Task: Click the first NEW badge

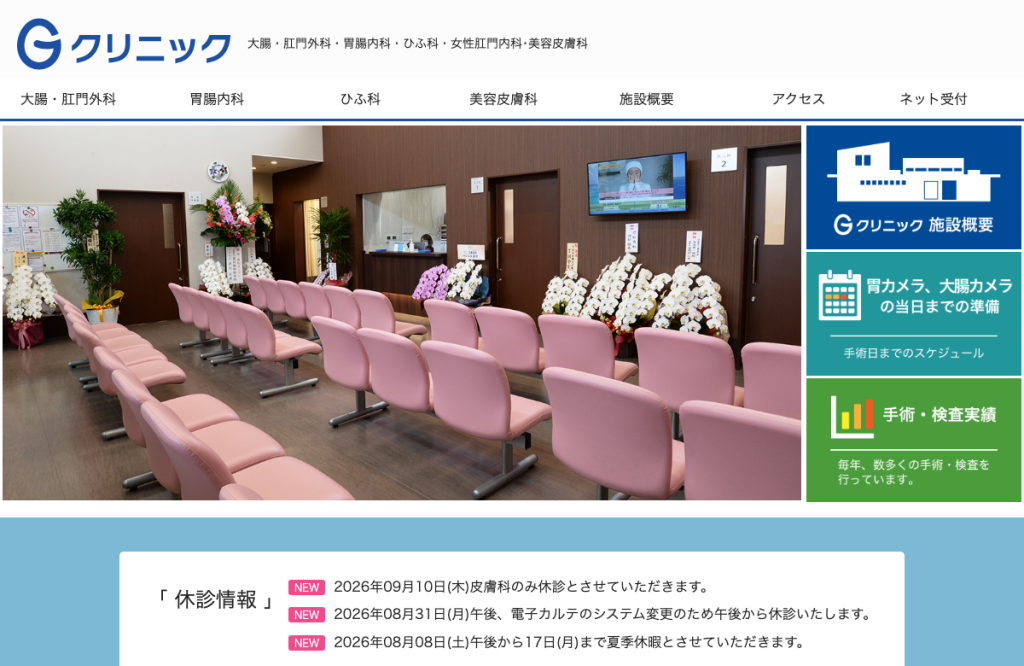Action: [x=306, y=587]
